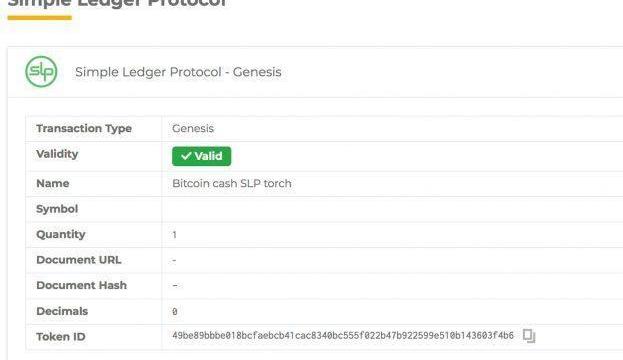Click the Document Hash label
Viewport: 623px width, 360px height.
[81, 285]
